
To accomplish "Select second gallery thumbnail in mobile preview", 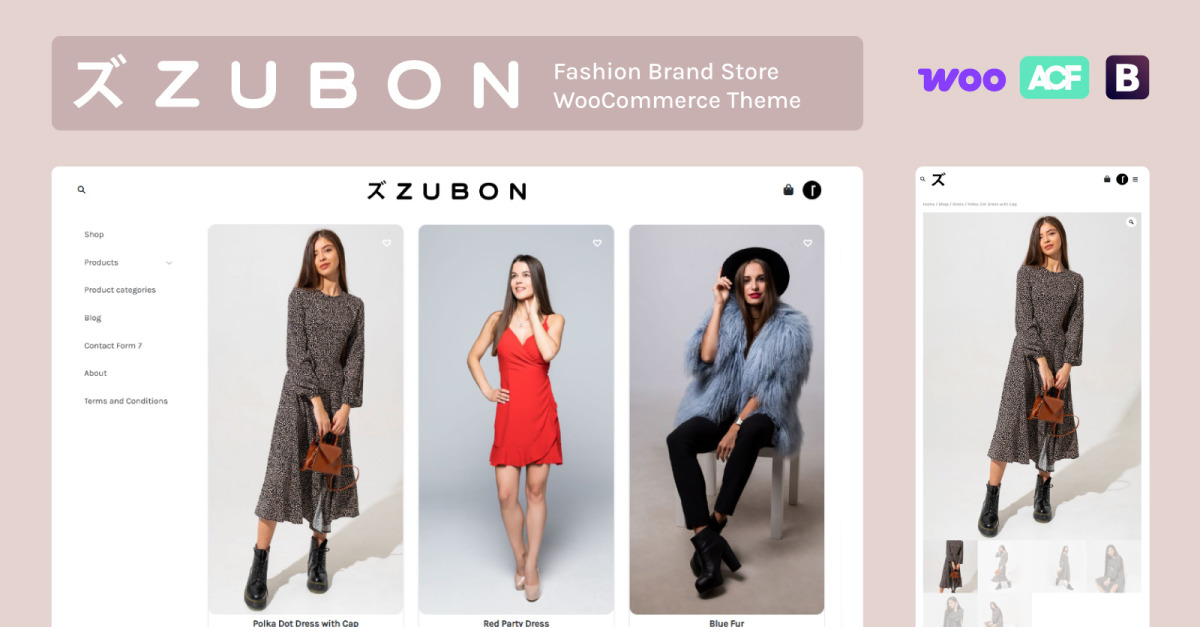I will coord(1004,566).
